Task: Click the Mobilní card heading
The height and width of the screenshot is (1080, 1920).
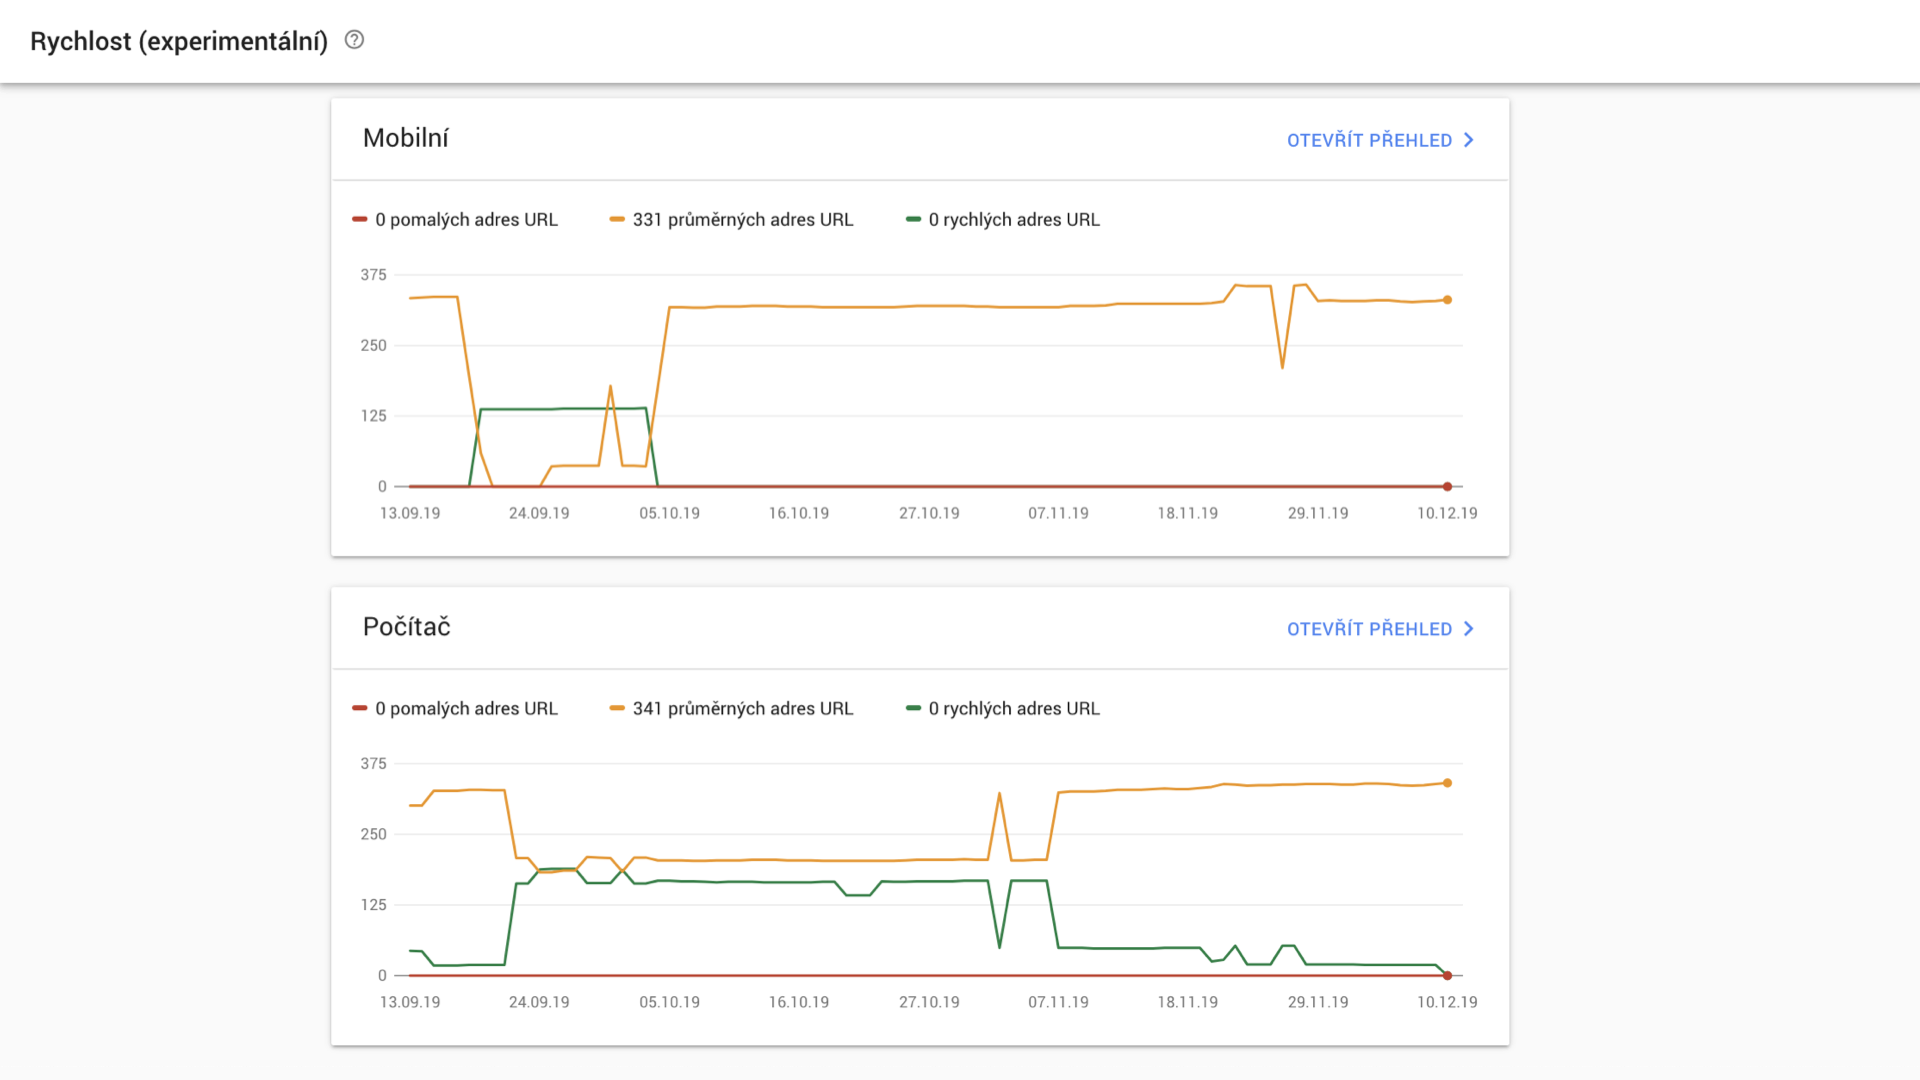Action: point(405,138)
